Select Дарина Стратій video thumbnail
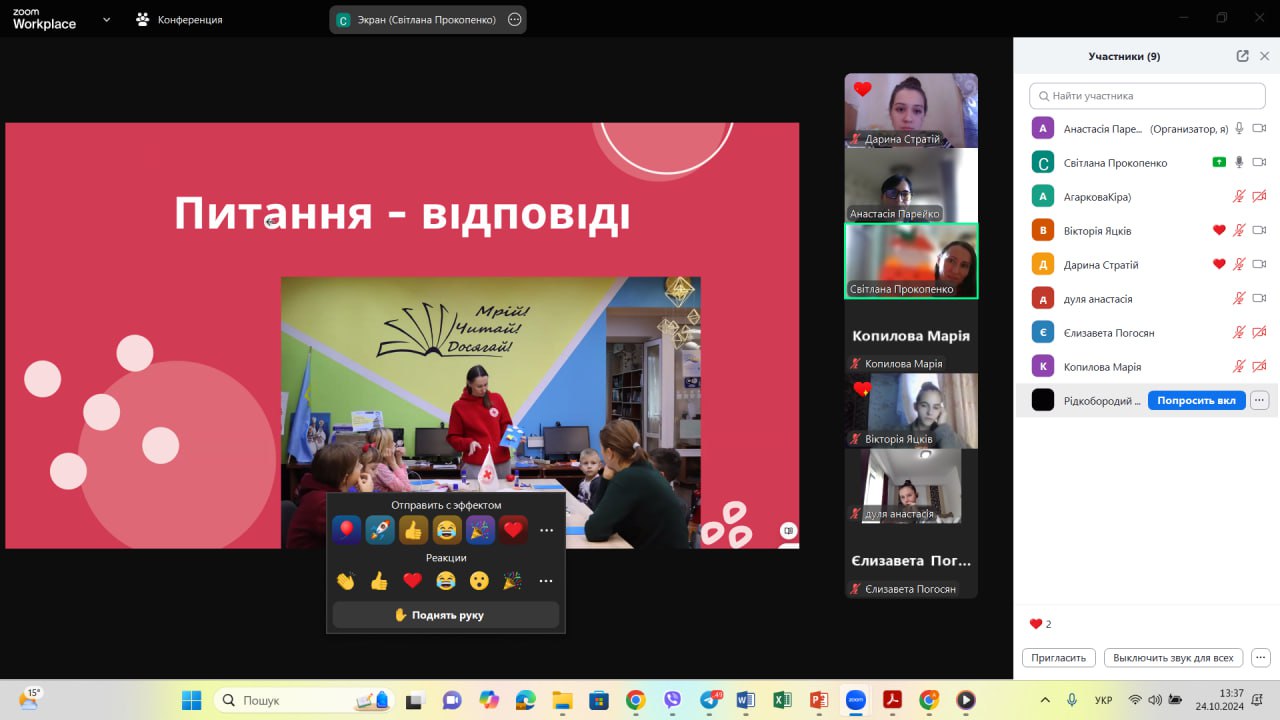The width and height of the screenshot is (1280, 720). click(x=911, y=110)
